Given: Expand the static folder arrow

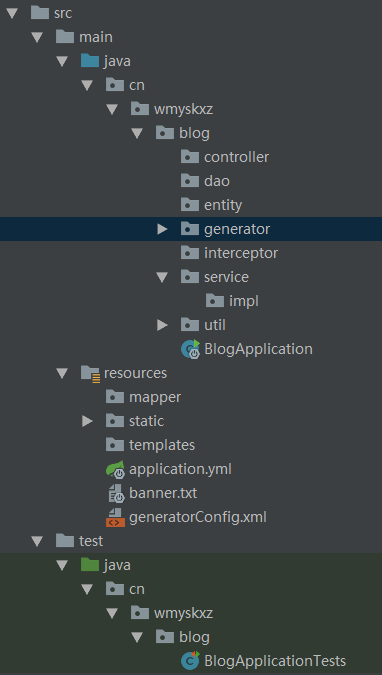Looking at the screenshot, I should point(87,421).
